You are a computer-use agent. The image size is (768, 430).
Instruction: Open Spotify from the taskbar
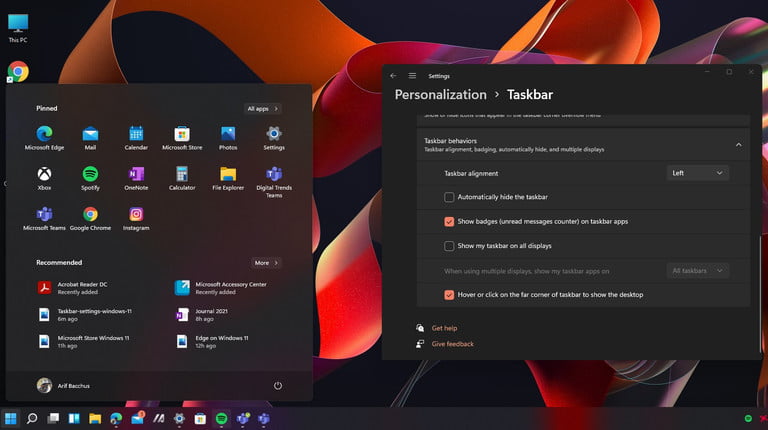click(221, 418)
